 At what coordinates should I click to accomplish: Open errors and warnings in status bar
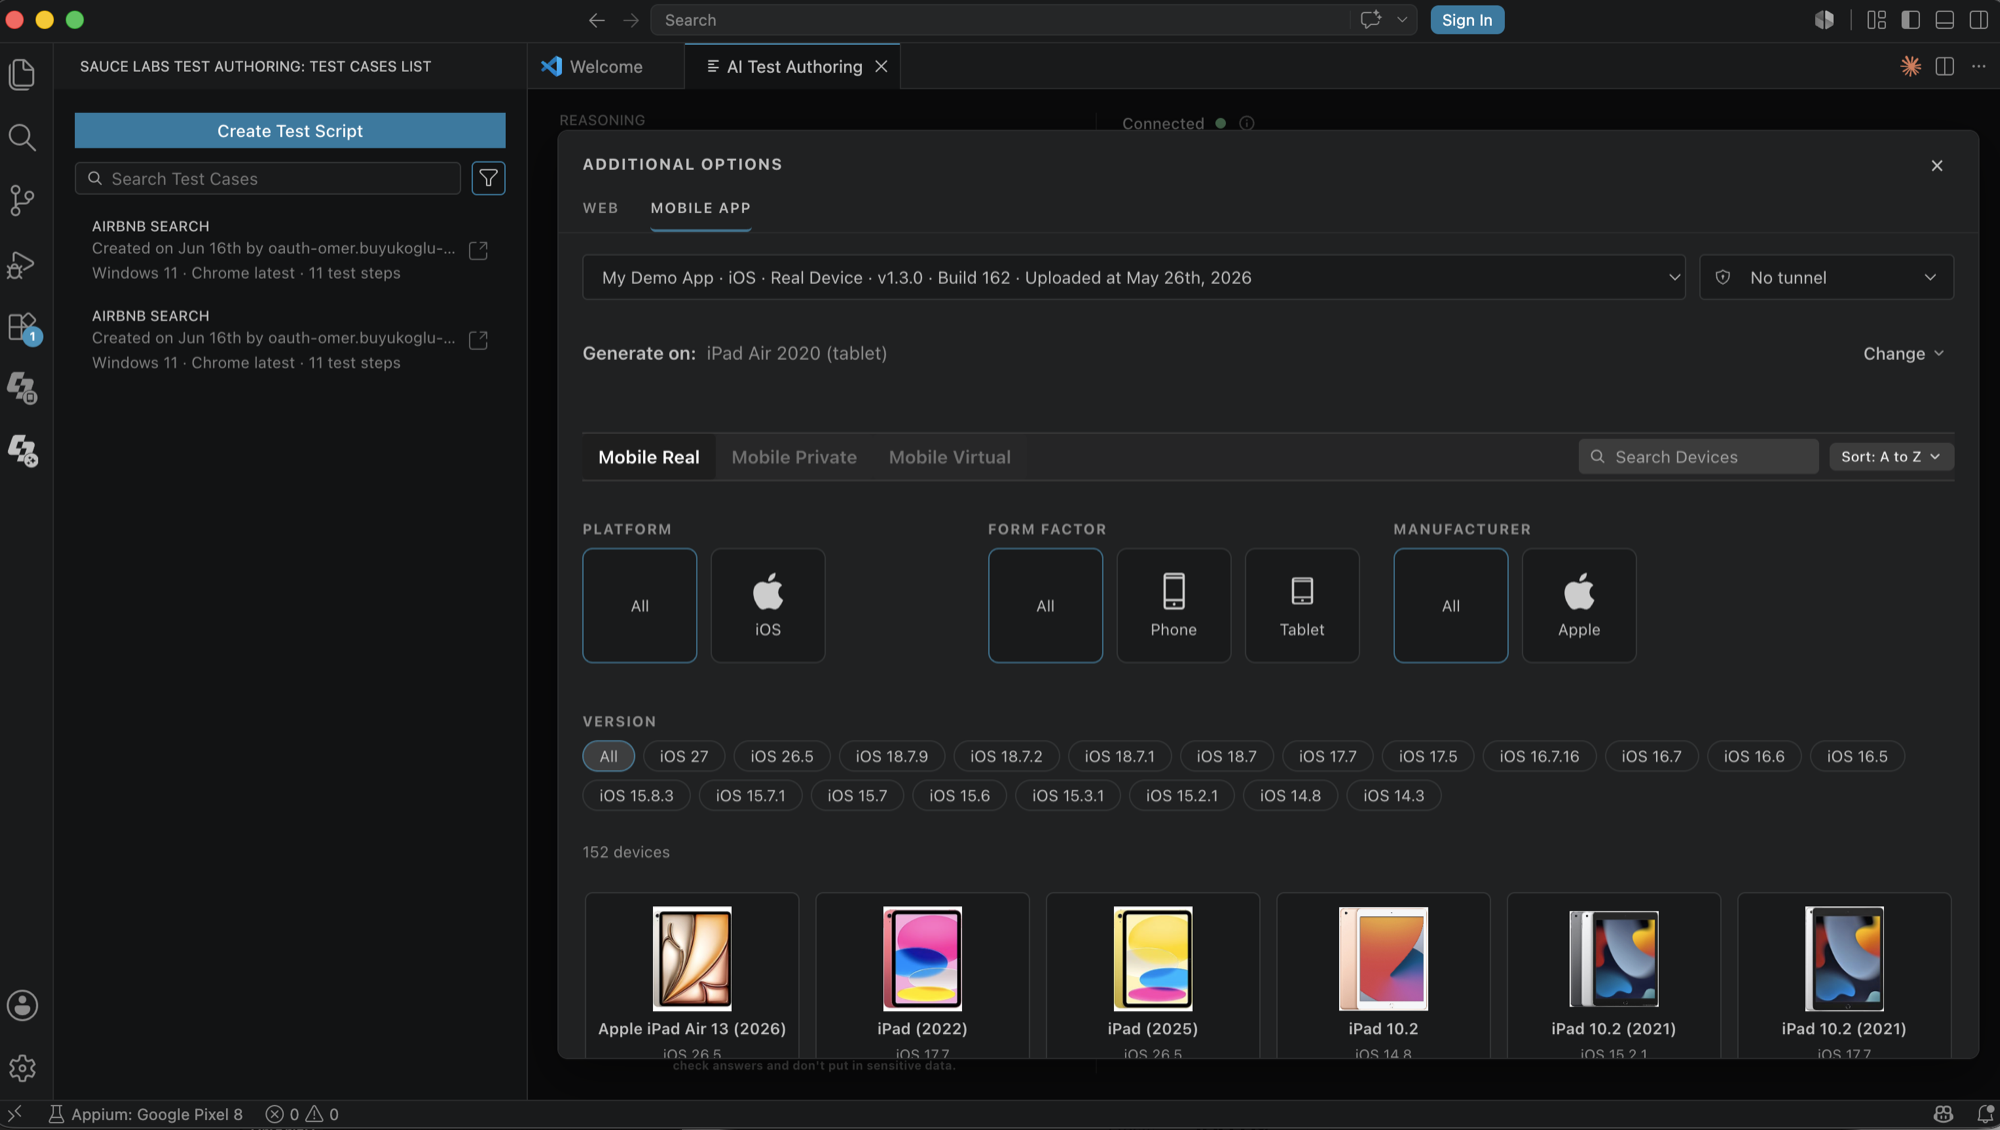[x=302, y=1114]
